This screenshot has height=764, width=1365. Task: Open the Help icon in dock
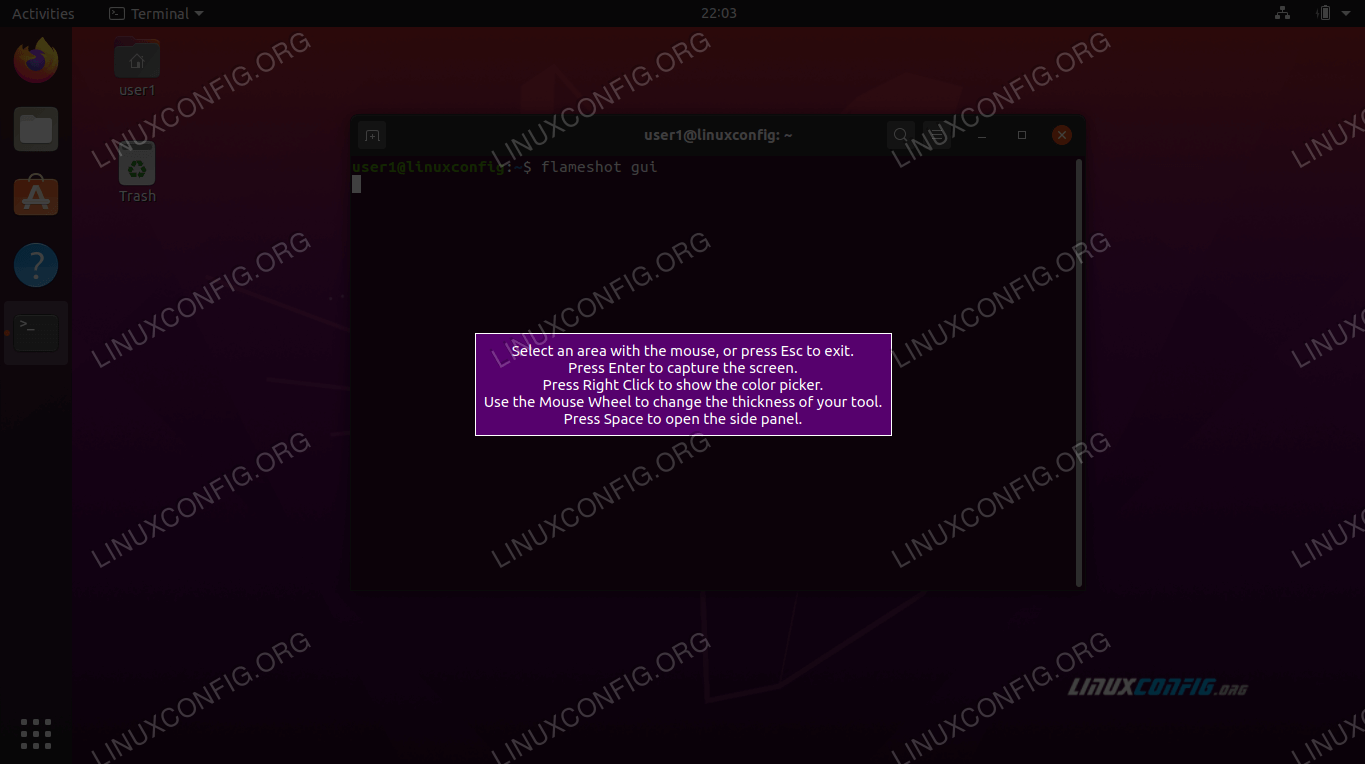36,265
